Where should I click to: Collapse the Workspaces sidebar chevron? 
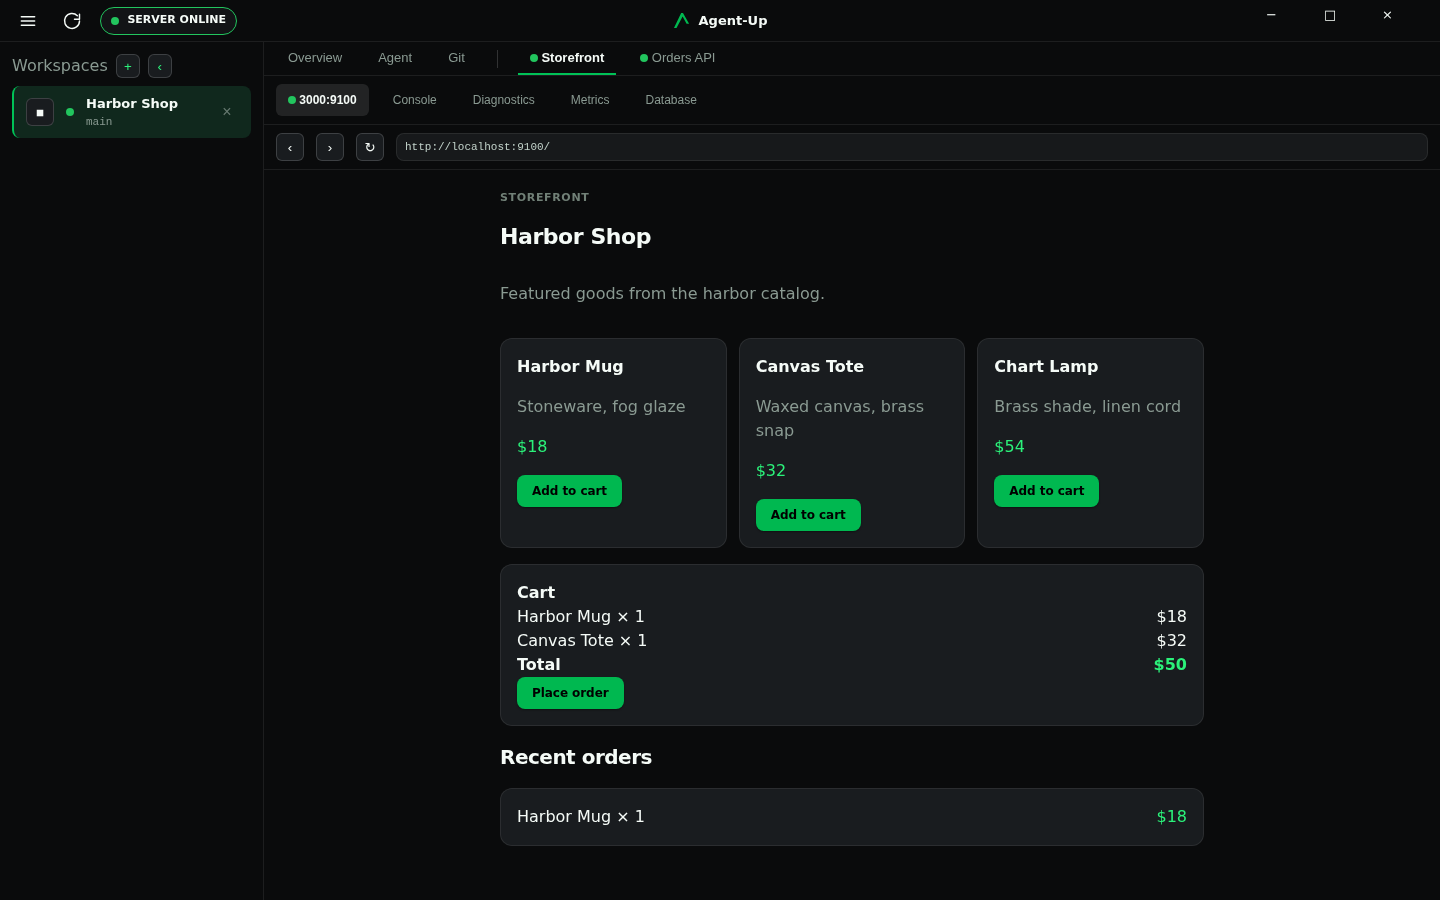160,66
